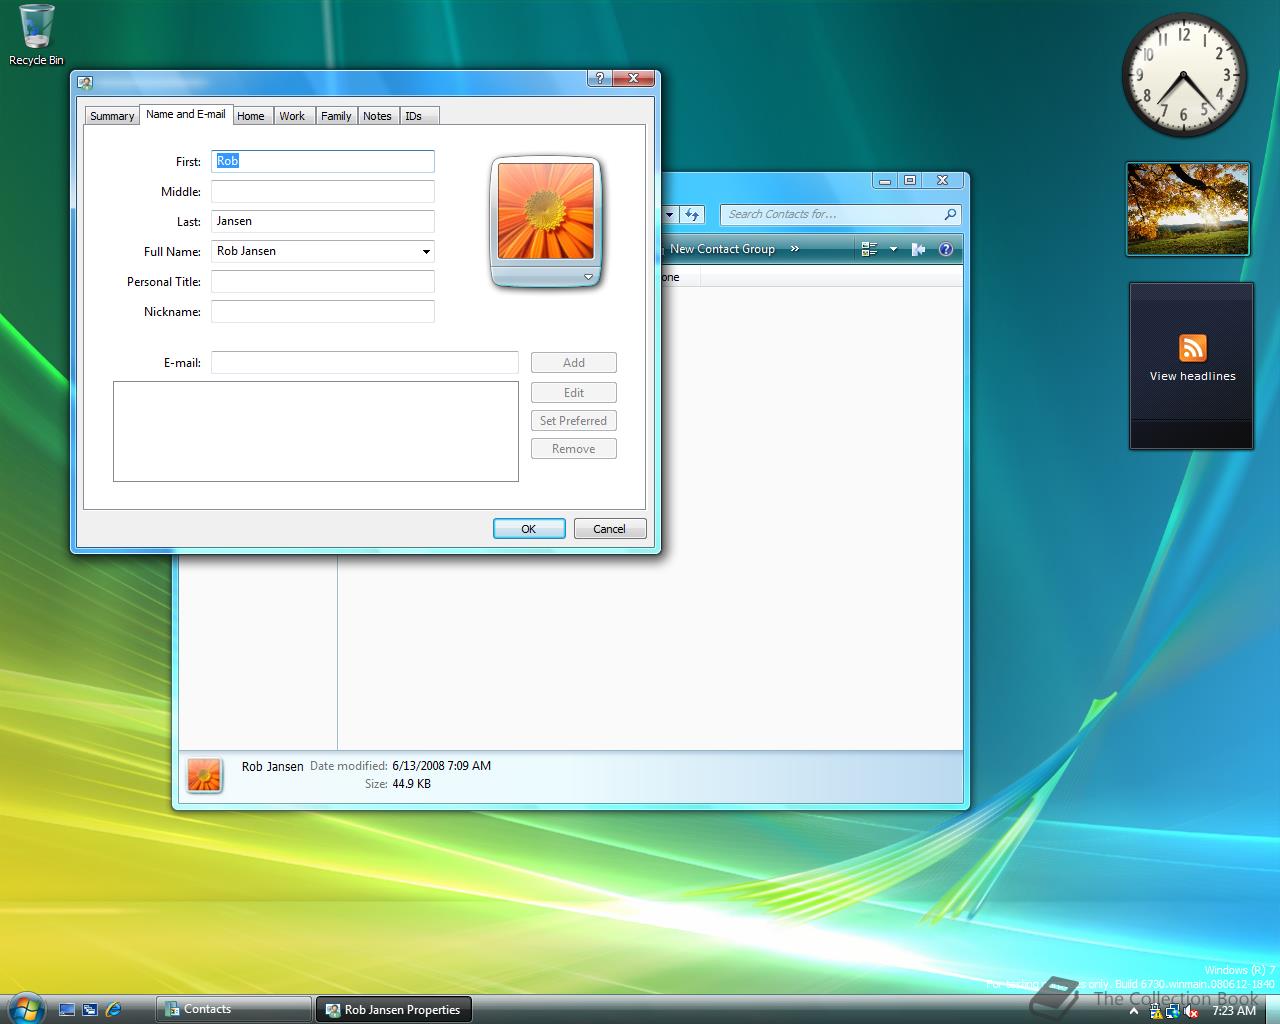Go to the Family tab
The image size is (1280, 1024).
tap(336, 116)
